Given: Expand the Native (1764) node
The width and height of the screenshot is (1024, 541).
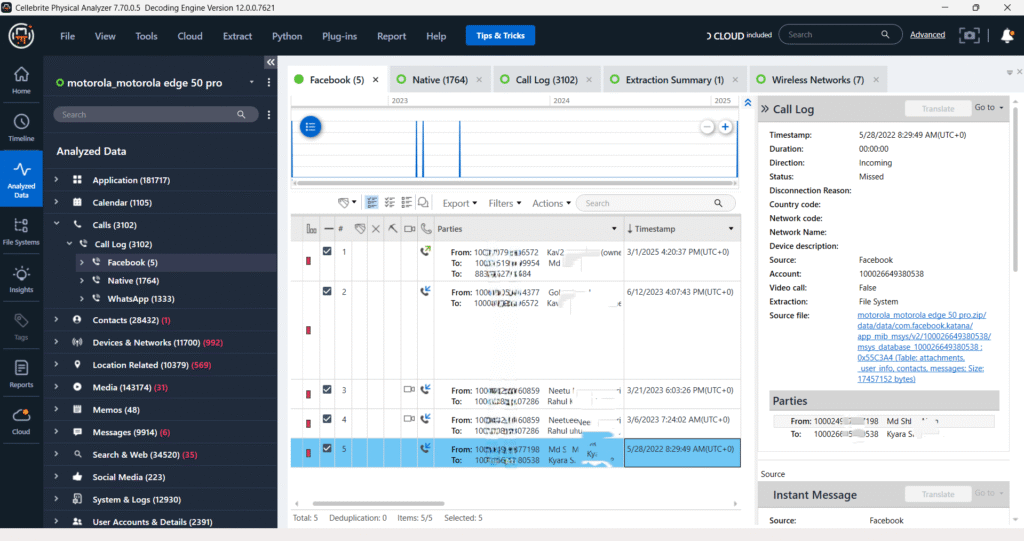Looking at the screenshot, I should (82, 280).
